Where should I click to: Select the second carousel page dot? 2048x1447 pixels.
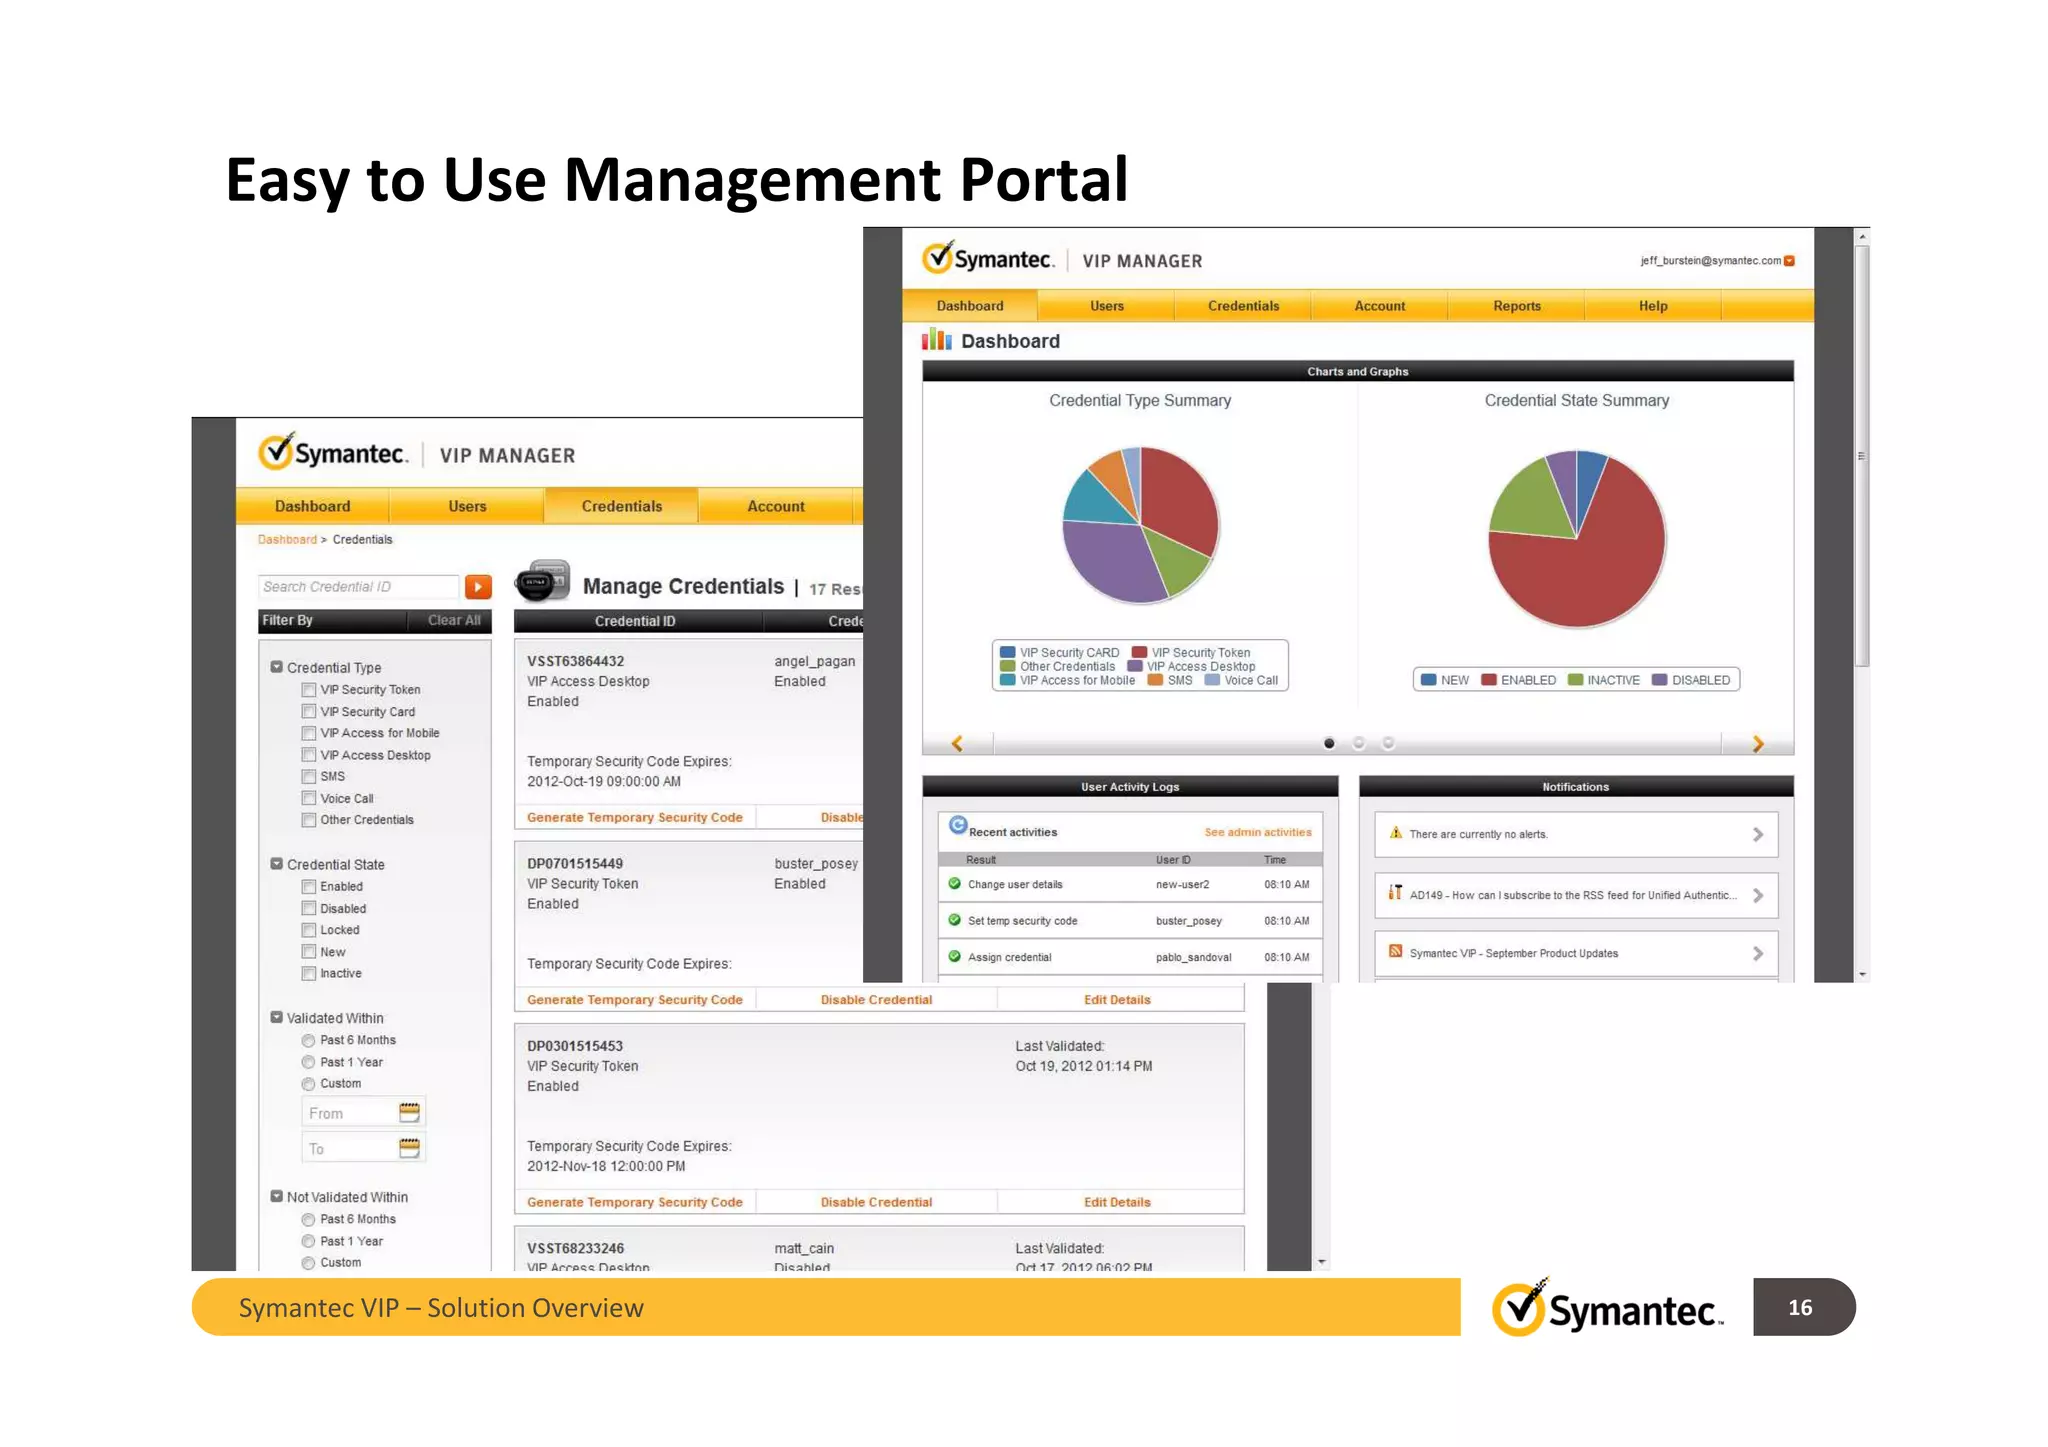[1358, 743]
